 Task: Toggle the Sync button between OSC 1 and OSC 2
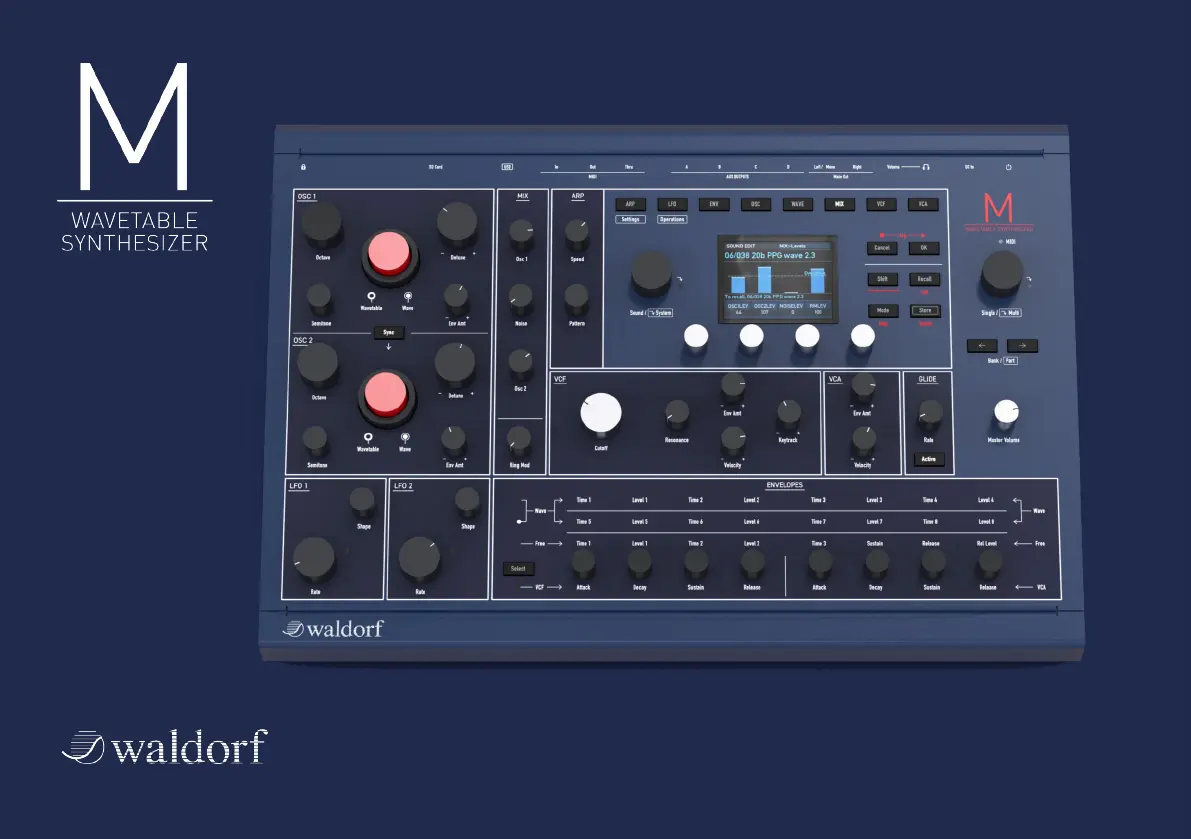point(389,333)
